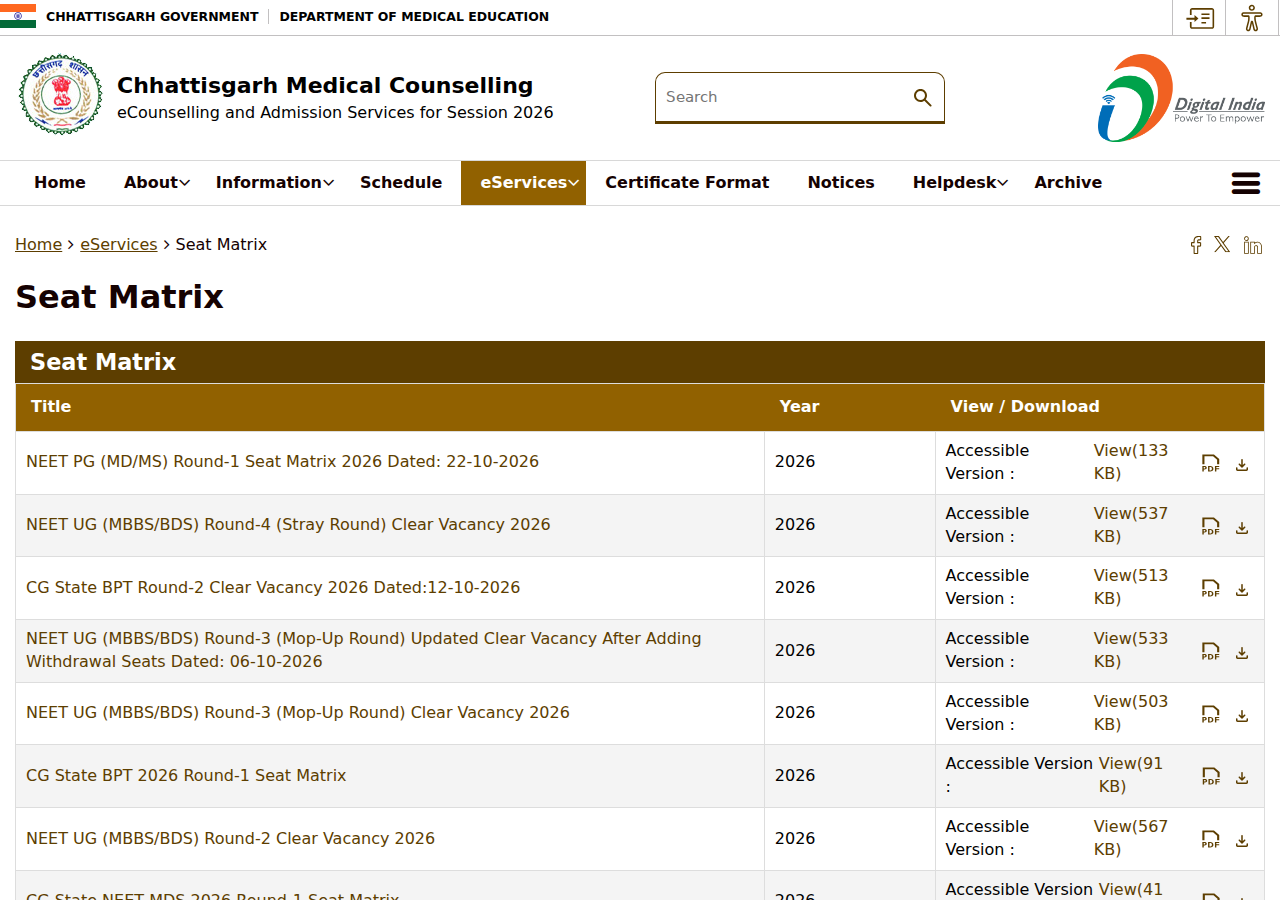Image resolution: width=1280 pixels, height=900 pixels.
Task: Open the accessibility options icon
Action: pos(1251,18)
